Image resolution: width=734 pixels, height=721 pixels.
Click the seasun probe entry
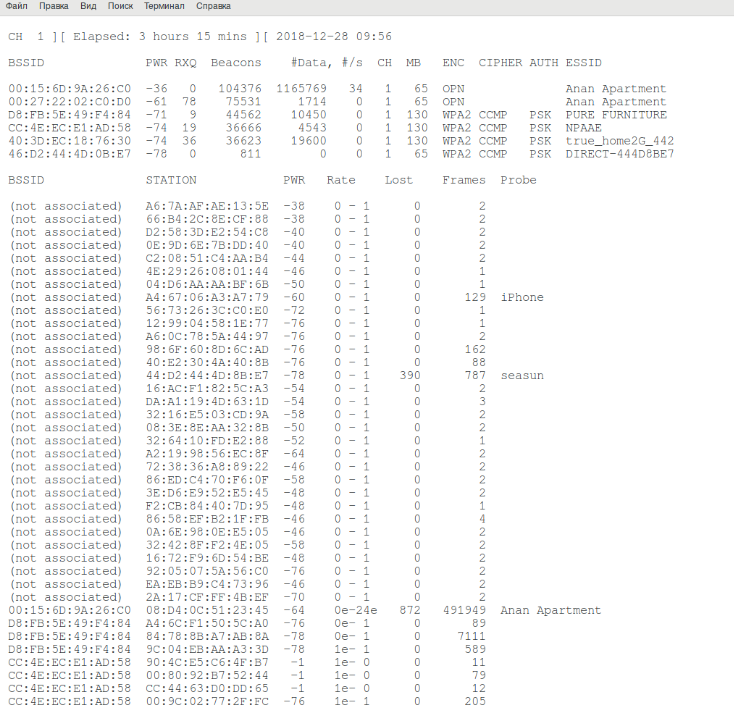[522, 375]
